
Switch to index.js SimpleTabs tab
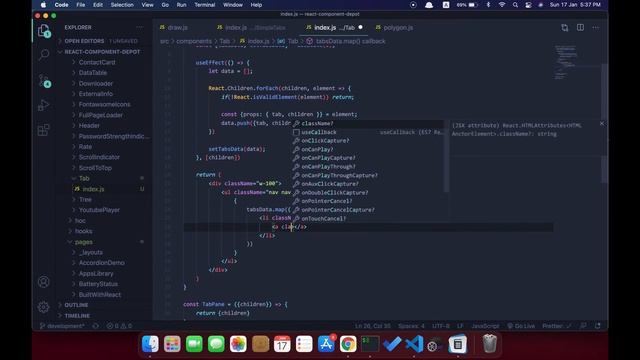255,27
